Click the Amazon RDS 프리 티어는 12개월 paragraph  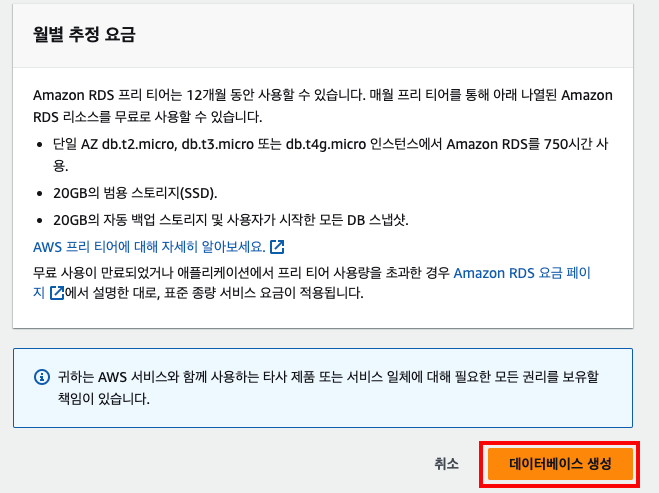pyautogui.click(x=323, y=106)
